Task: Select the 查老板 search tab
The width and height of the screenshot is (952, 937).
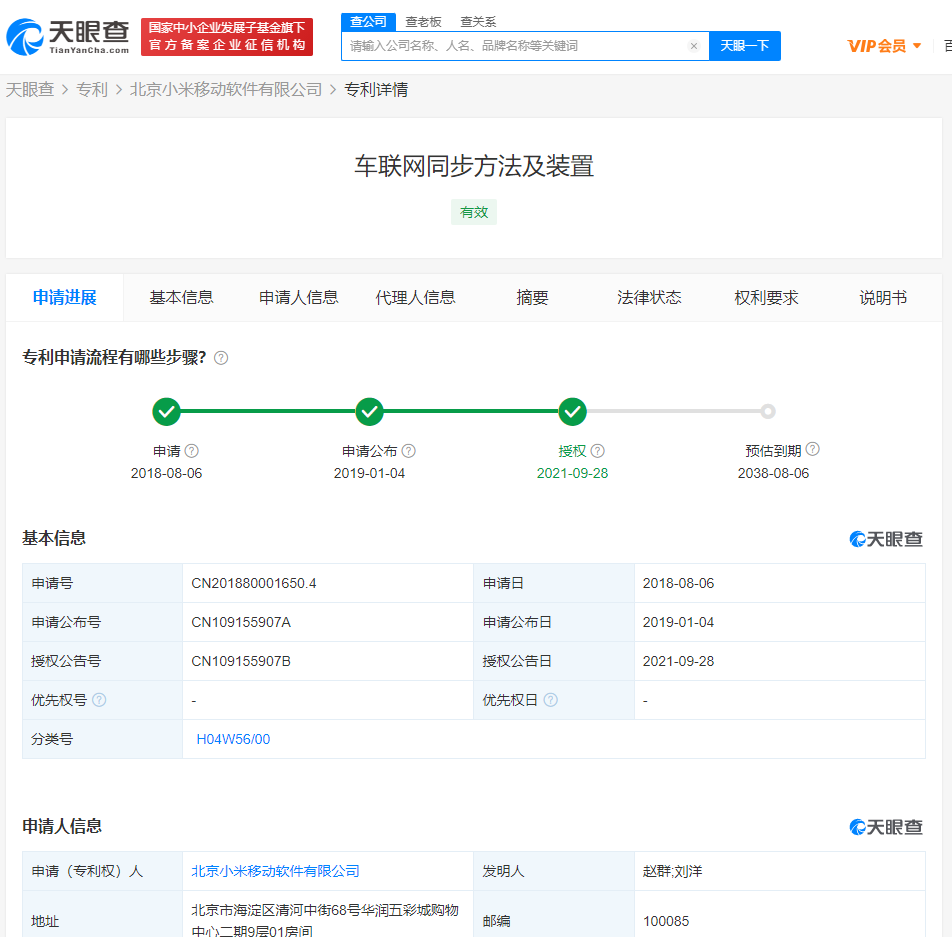Action: click(423, 22)
